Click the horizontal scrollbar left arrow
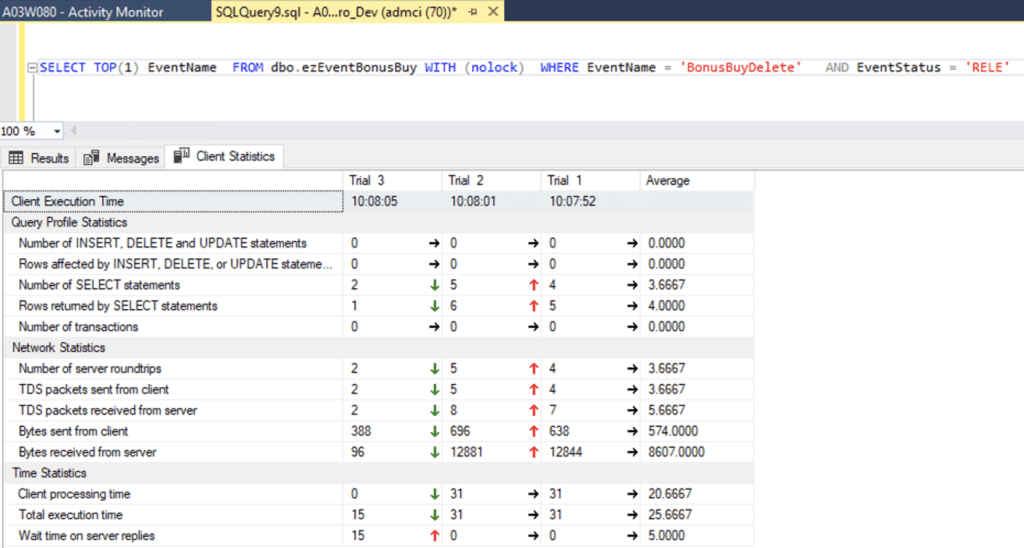Image resolution: width=1024 pixels, height=548 pixels. pos(73,131)
